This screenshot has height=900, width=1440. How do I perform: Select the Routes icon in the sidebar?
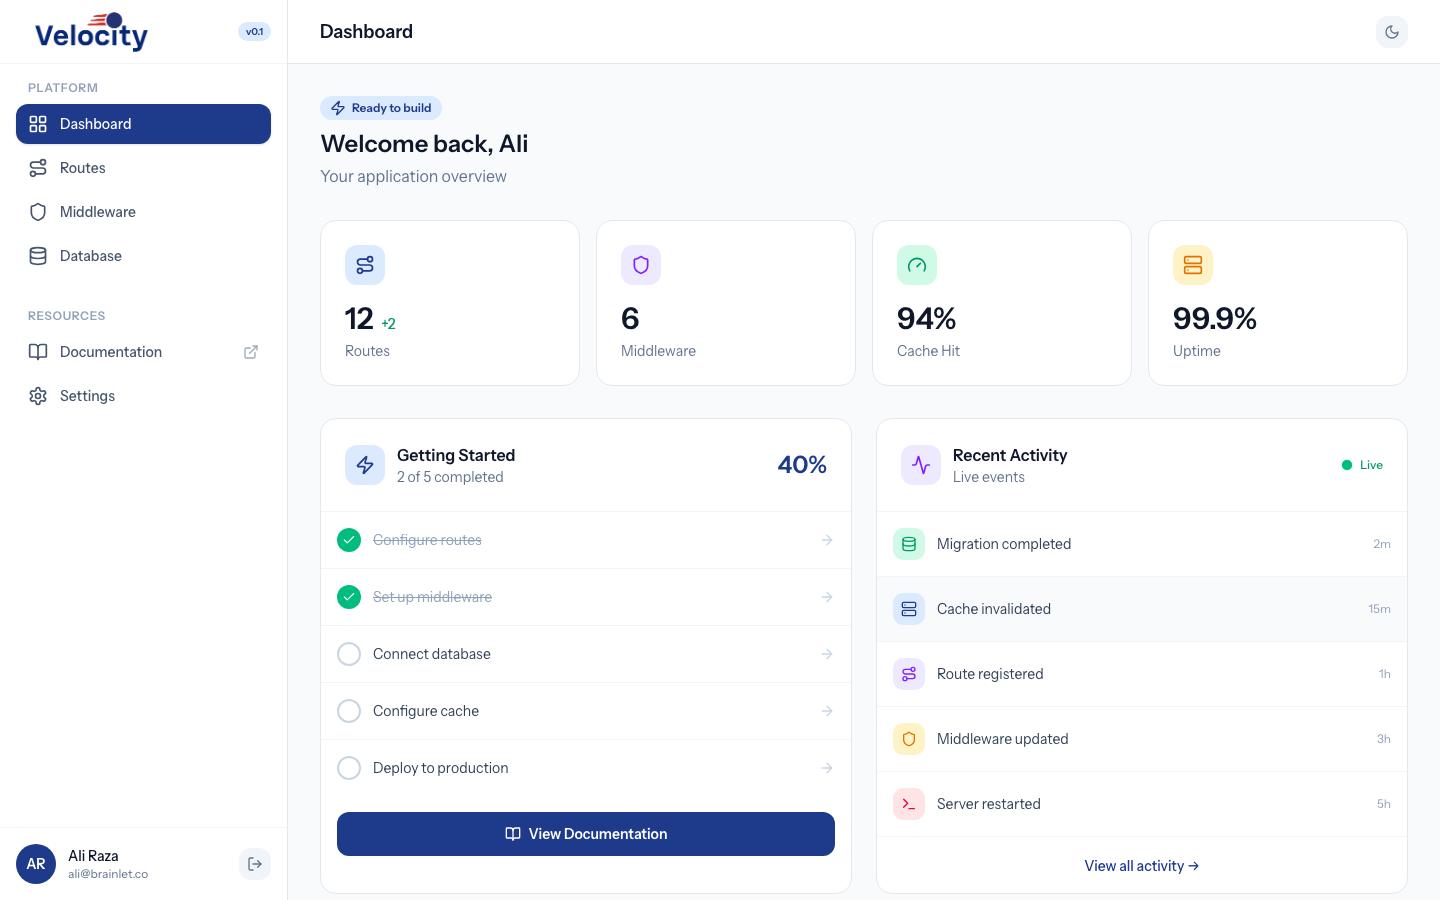coord(37,167)
